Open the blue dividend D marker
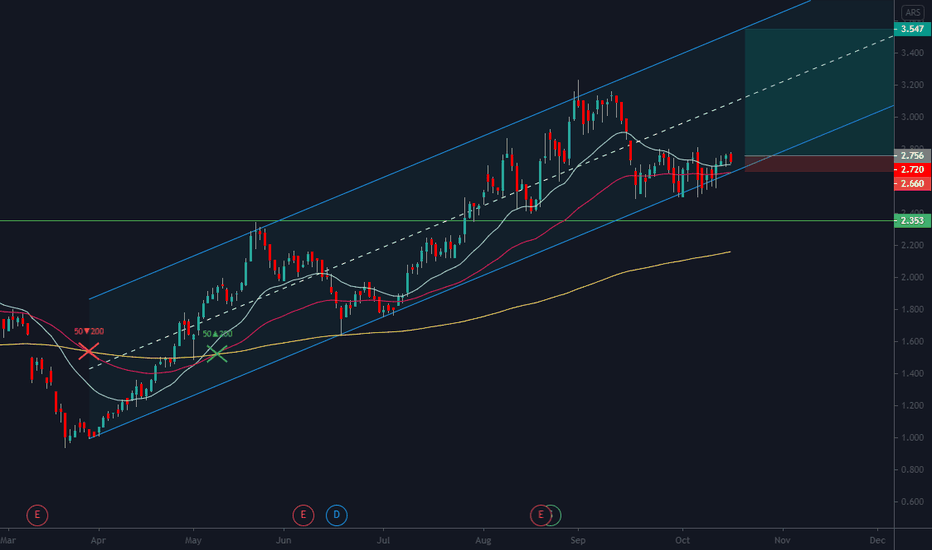 coord(336,515)
